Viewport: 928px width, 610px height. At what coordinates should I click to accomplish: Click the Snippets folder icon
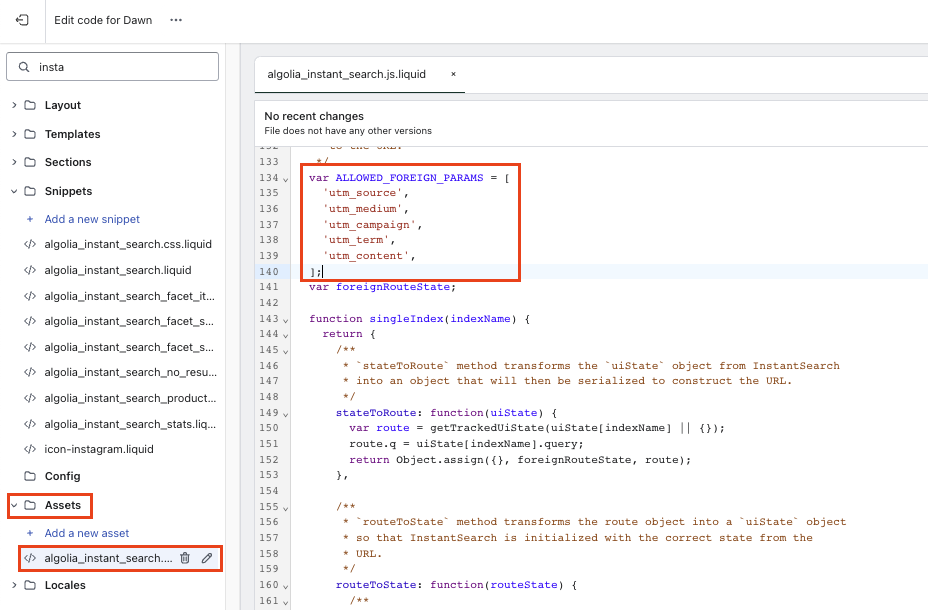click(x=30, y=191)
